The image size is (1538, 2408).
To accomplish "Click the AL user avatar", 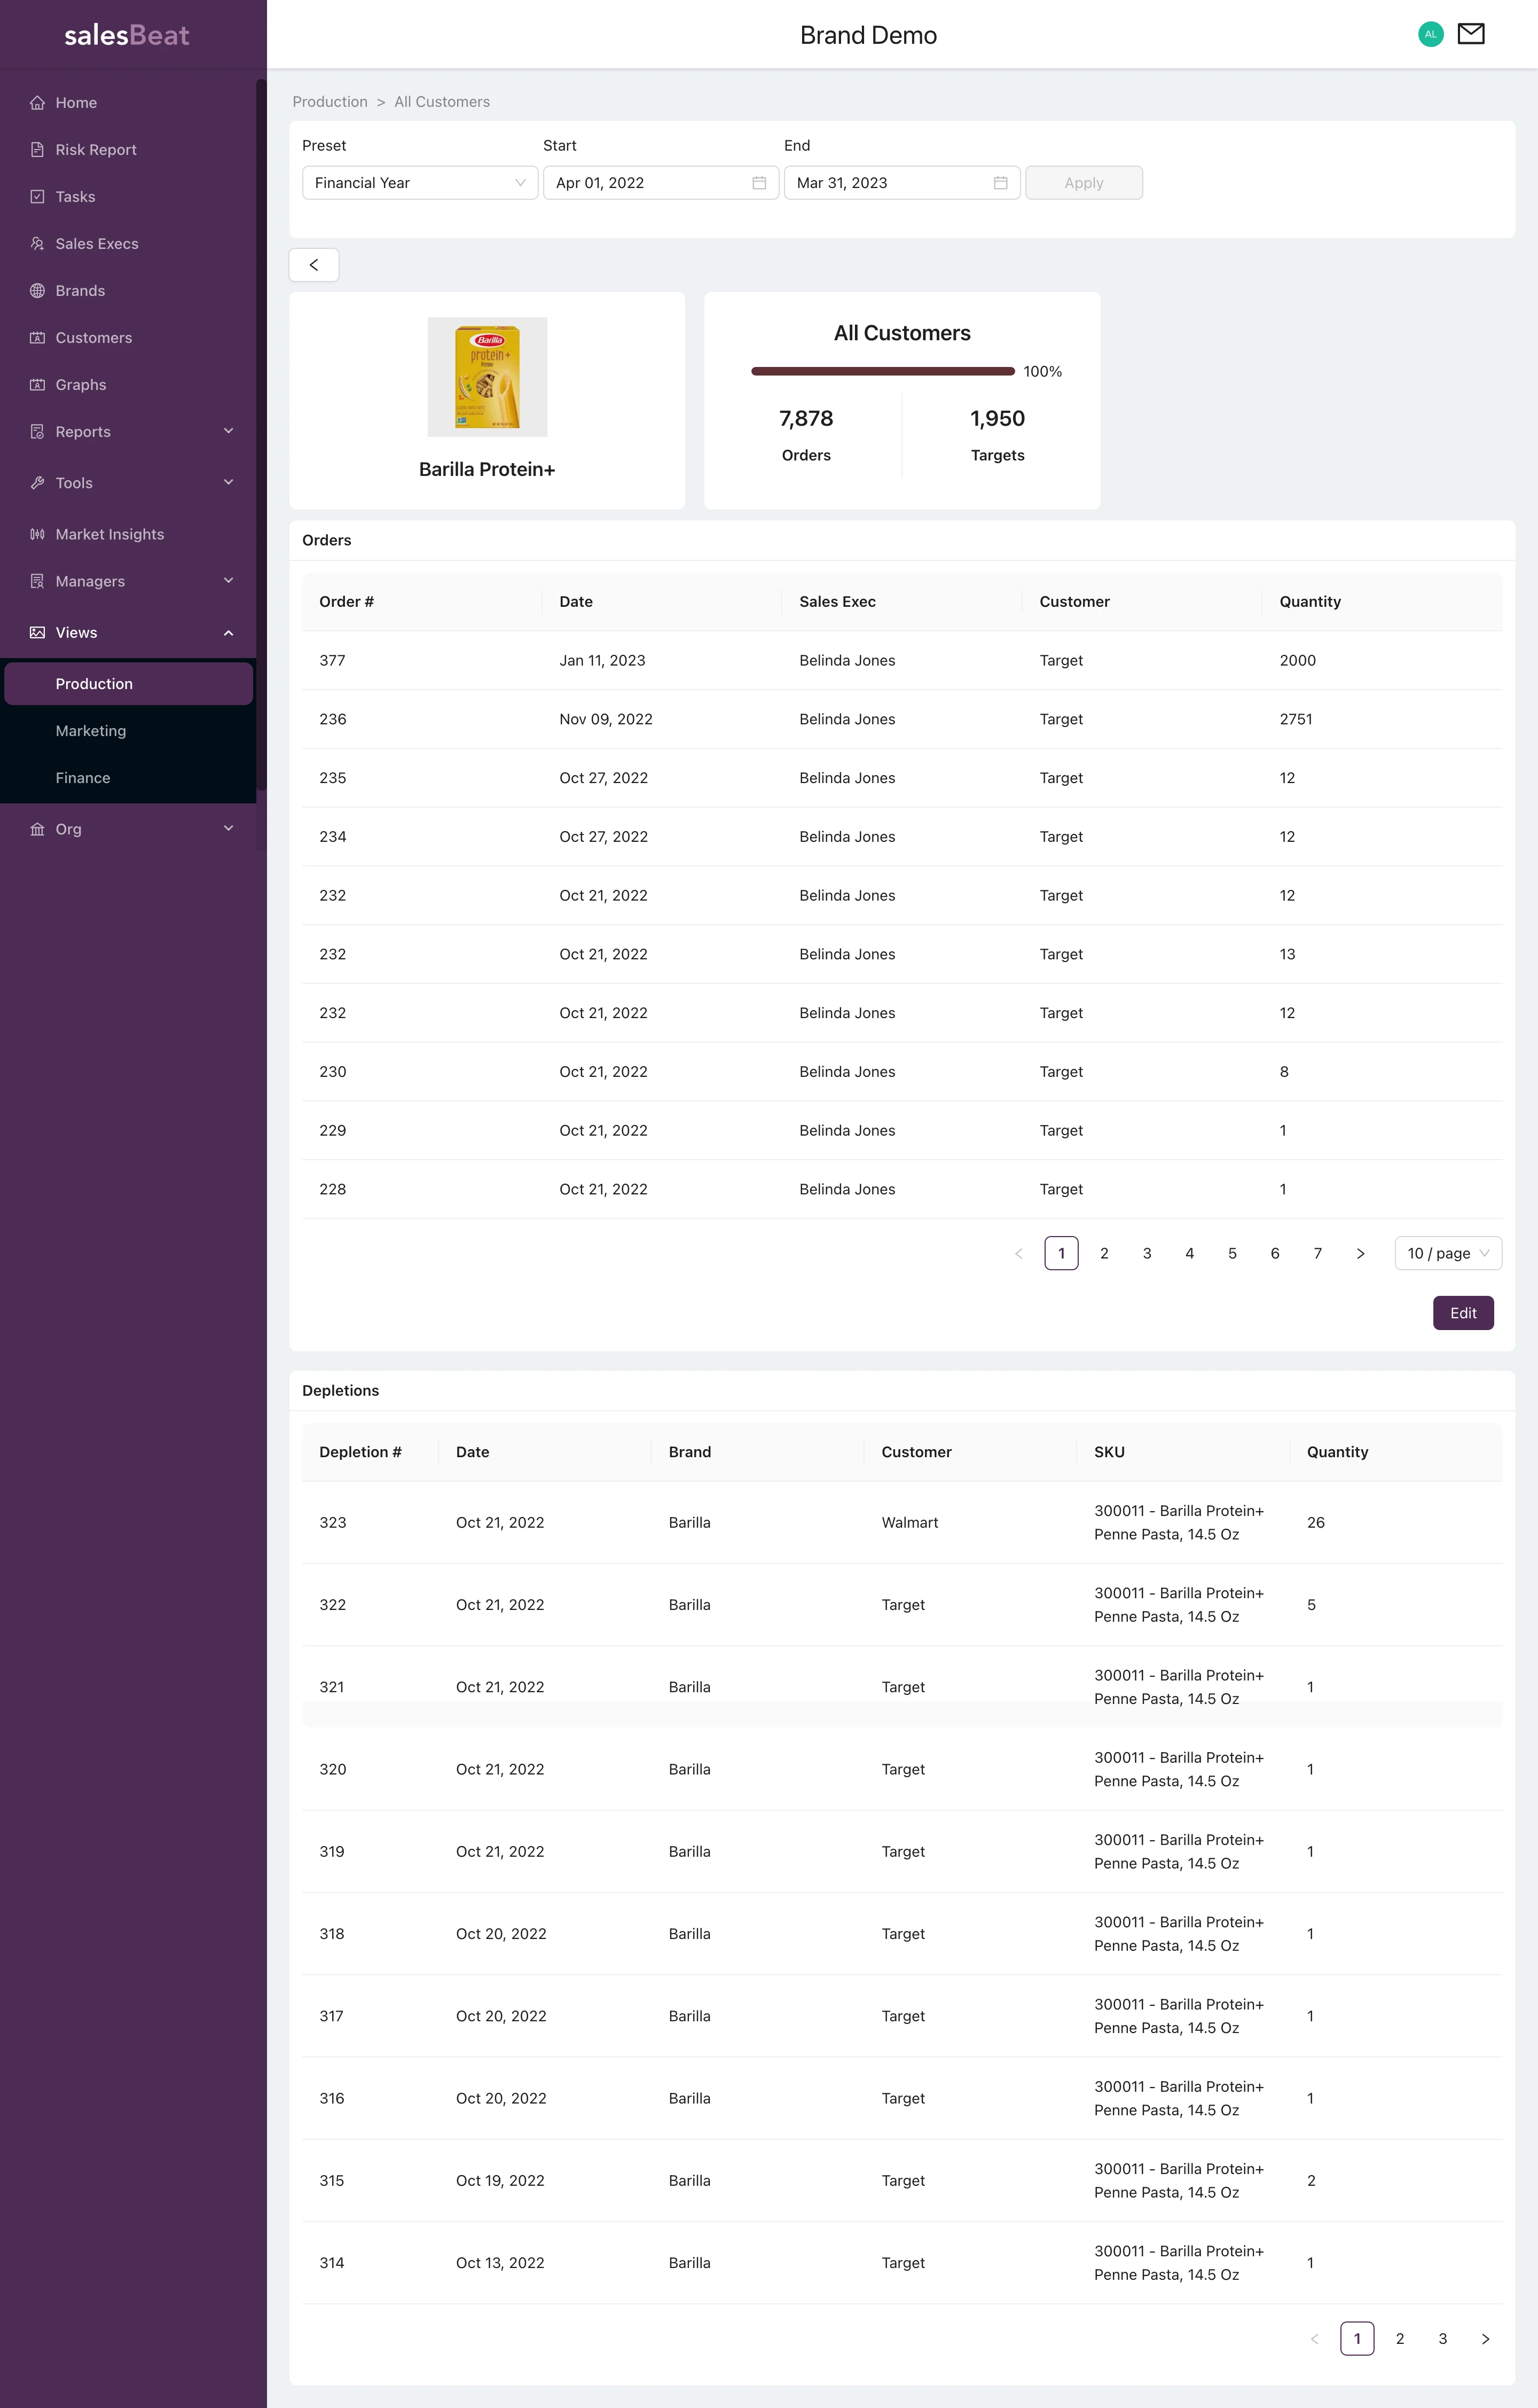I will 1430,34.
